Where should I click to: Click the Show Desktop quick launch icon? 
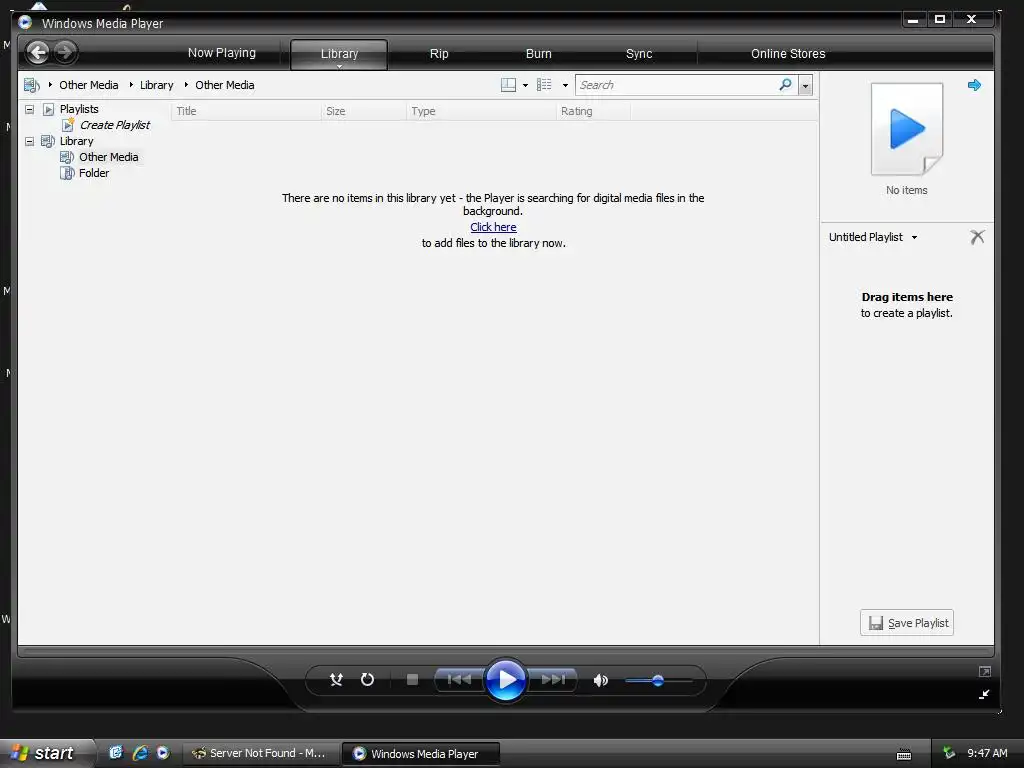pyautogui.click(x=116, y=753)
